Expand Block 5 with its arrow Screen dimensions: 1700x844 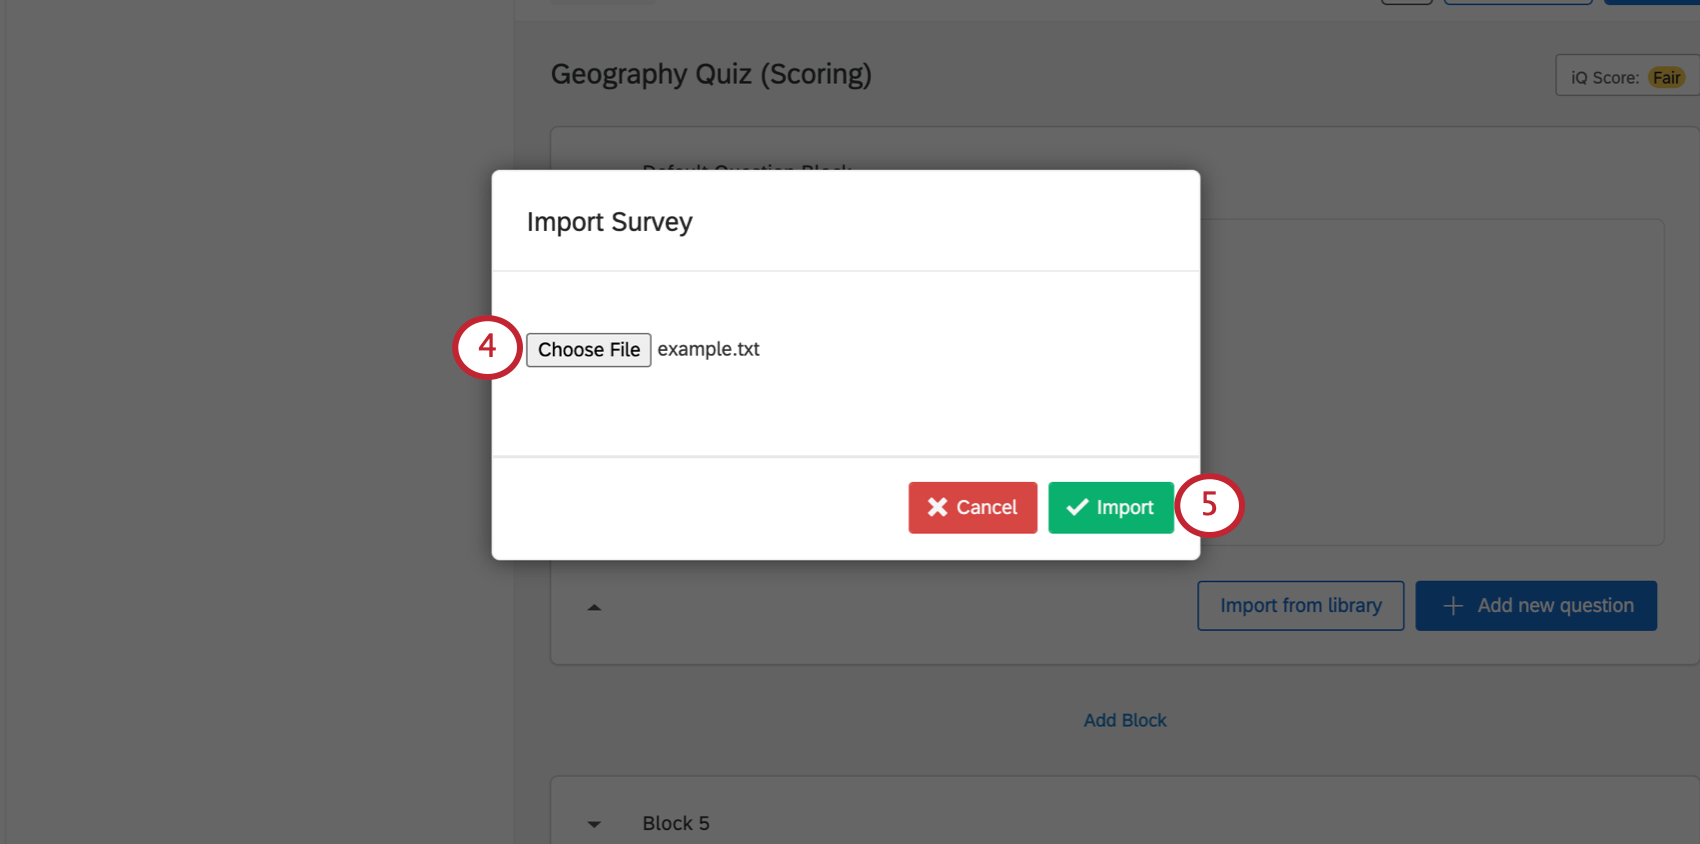(594, 824)
